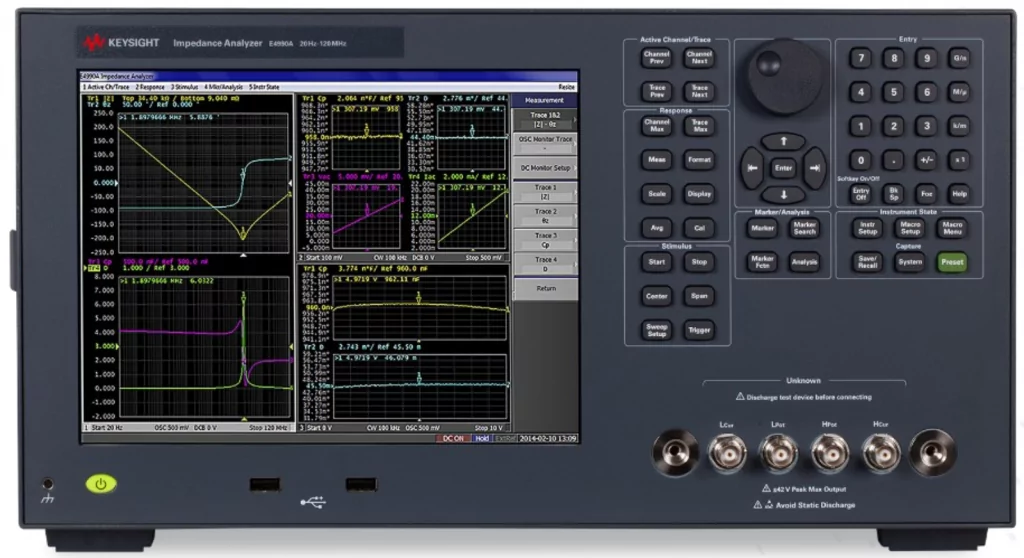
Task: Toggle softkeys with Entry Off key
Action: (x=861, y=193)
